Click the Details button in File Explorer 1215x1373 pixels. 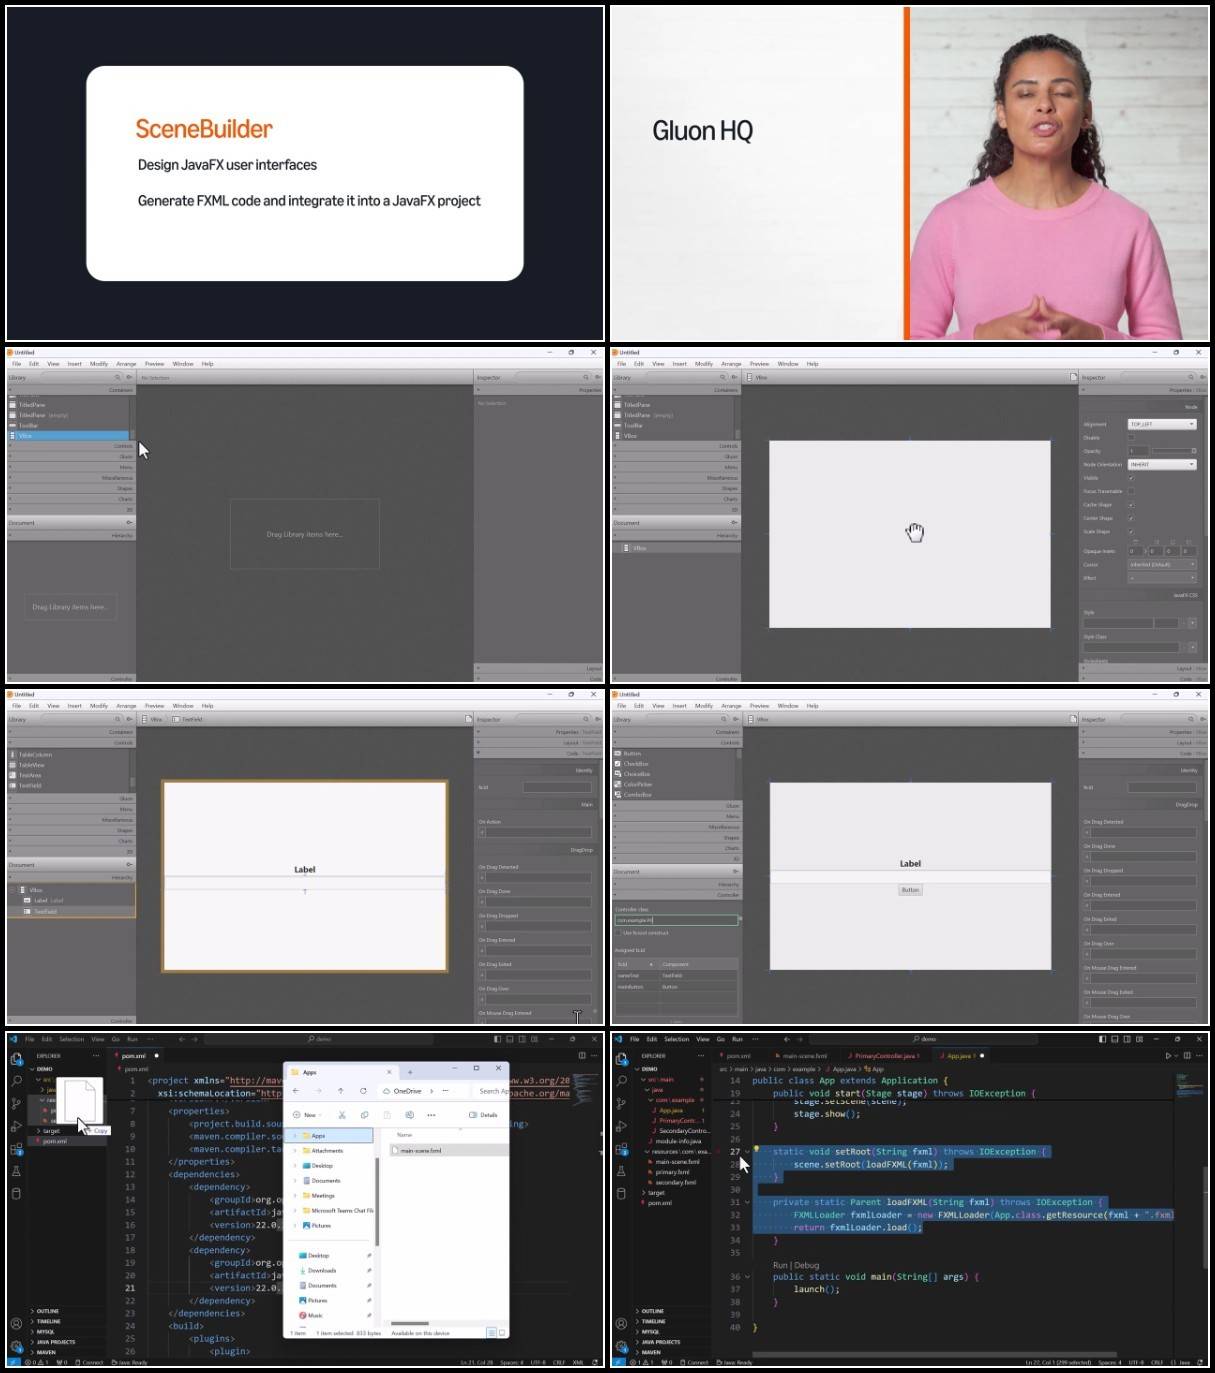[x=484, y=1115]
